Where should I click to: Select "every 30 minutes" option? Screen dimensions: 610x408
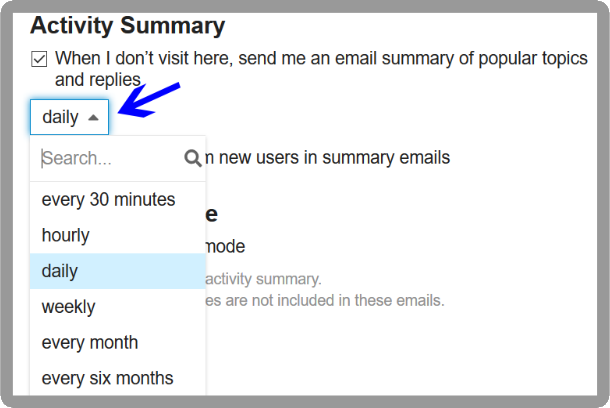click(x=108, y=199)
